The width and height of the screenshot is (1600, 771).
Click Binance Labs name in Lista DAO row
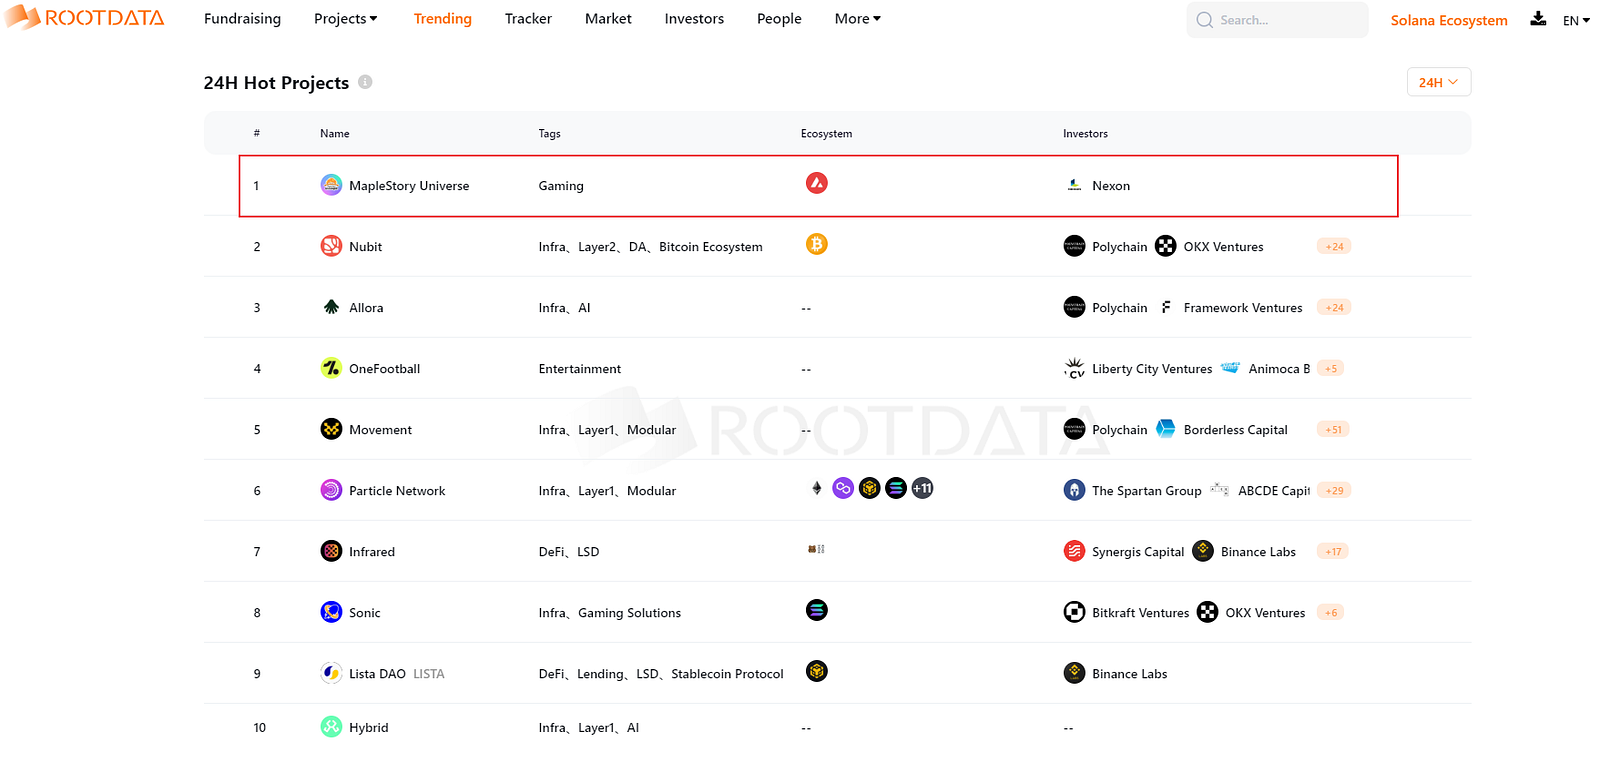1129,673
